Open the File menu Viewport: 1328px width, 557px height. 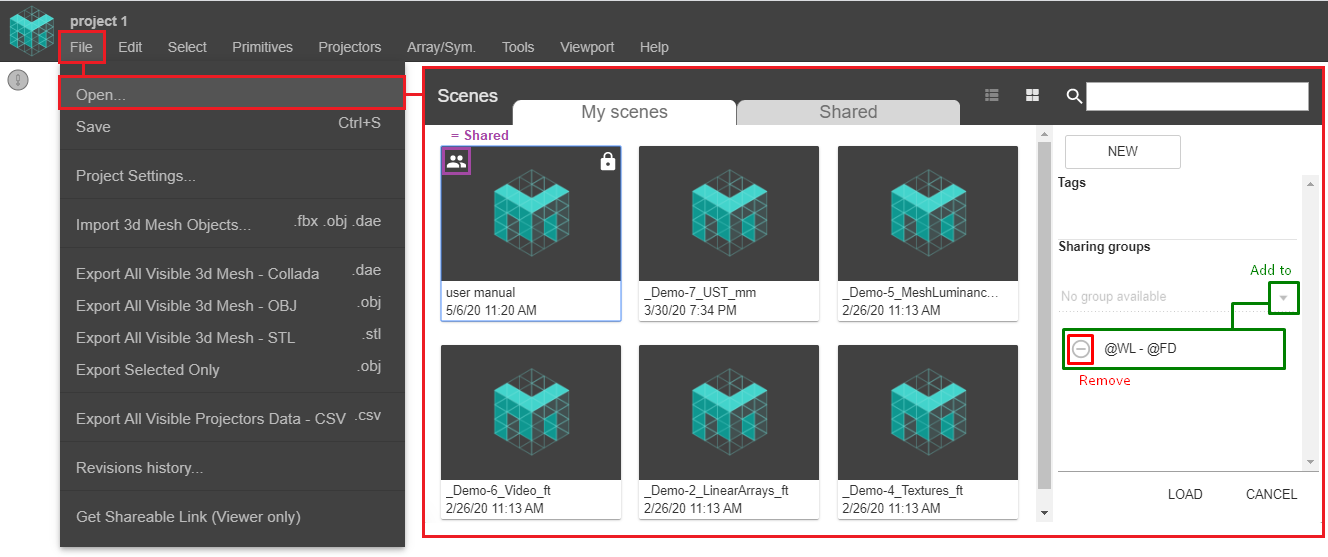[82, 47]
